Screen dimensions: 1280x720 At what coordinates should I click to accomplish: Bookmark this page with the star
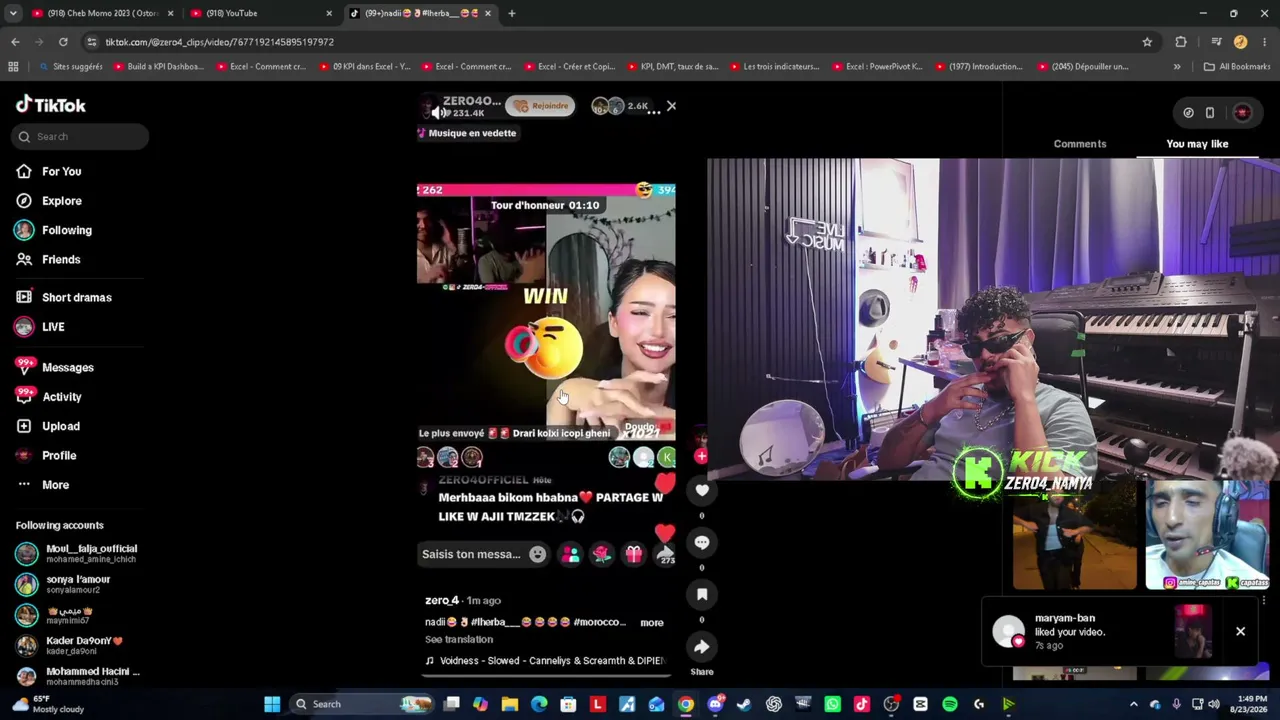tap(1147, 42)
